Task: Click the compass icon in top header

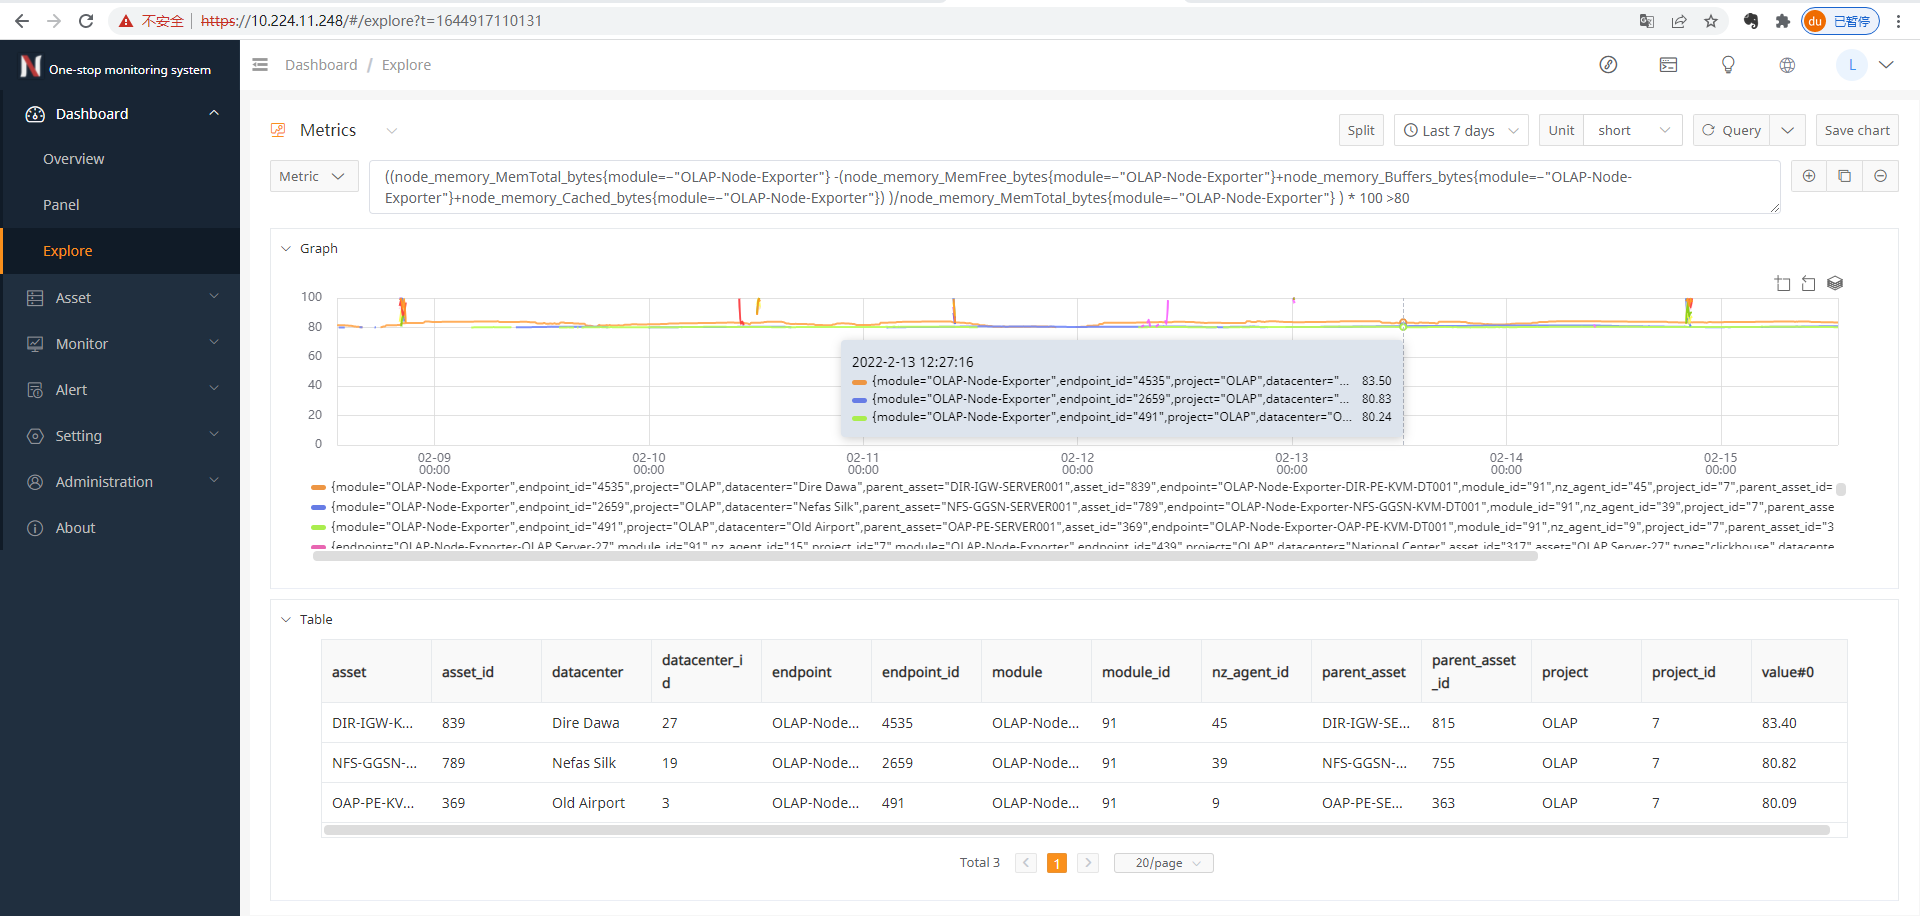Action: pyautogui.click(x=1608, y=65)
